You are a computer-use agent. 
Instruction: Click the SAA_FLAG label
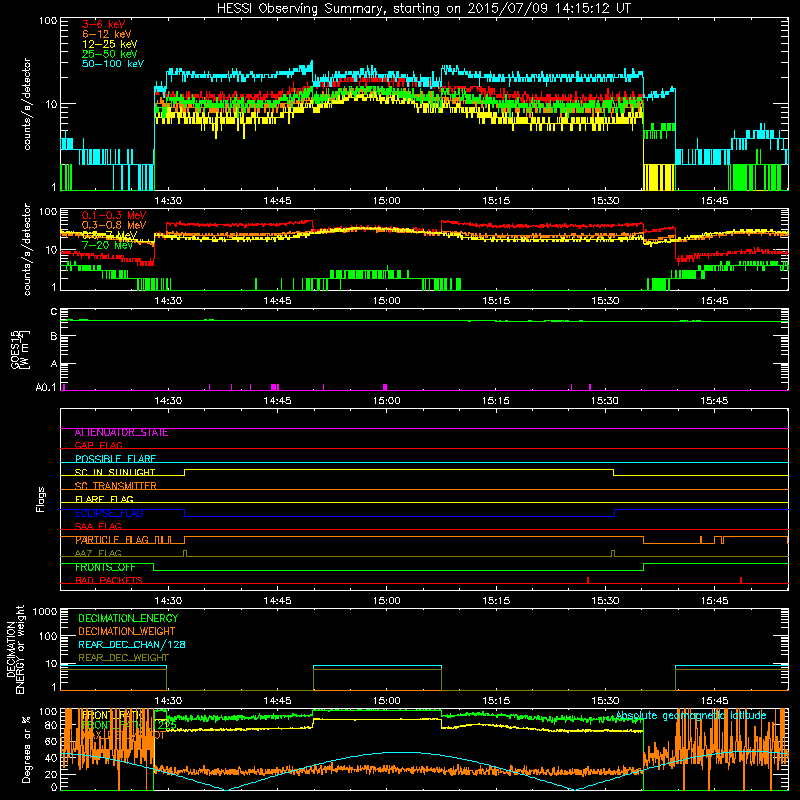(98, 526)
